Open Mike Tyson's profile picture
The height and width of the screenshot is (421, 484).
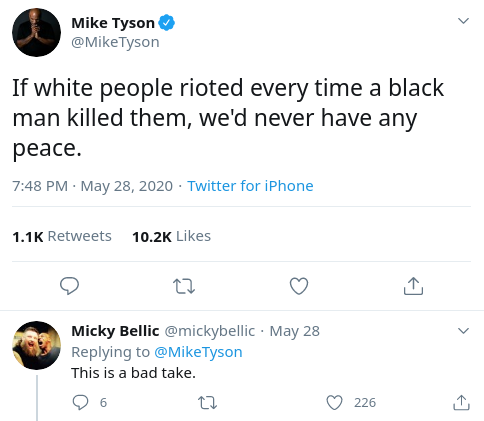pos(36,32)
